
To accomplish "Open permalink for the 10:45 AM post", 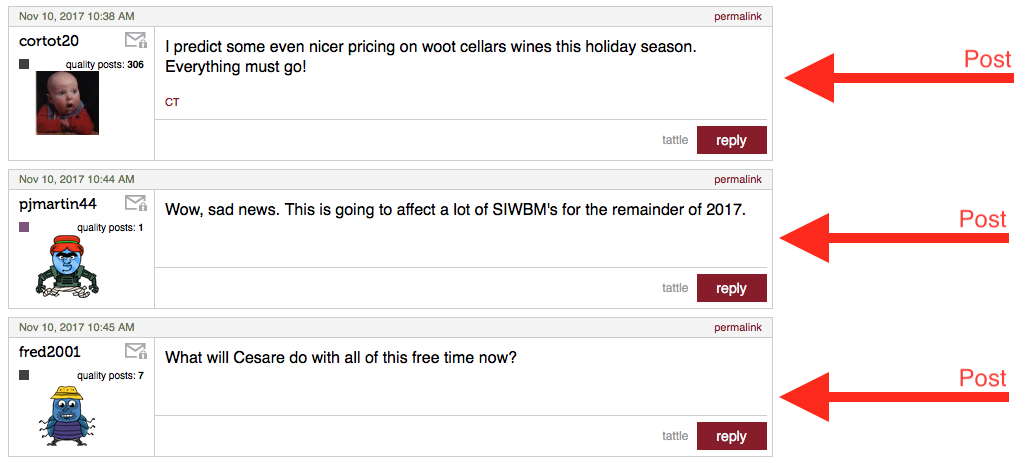I will pyautogui.click(x=737, y=327).
